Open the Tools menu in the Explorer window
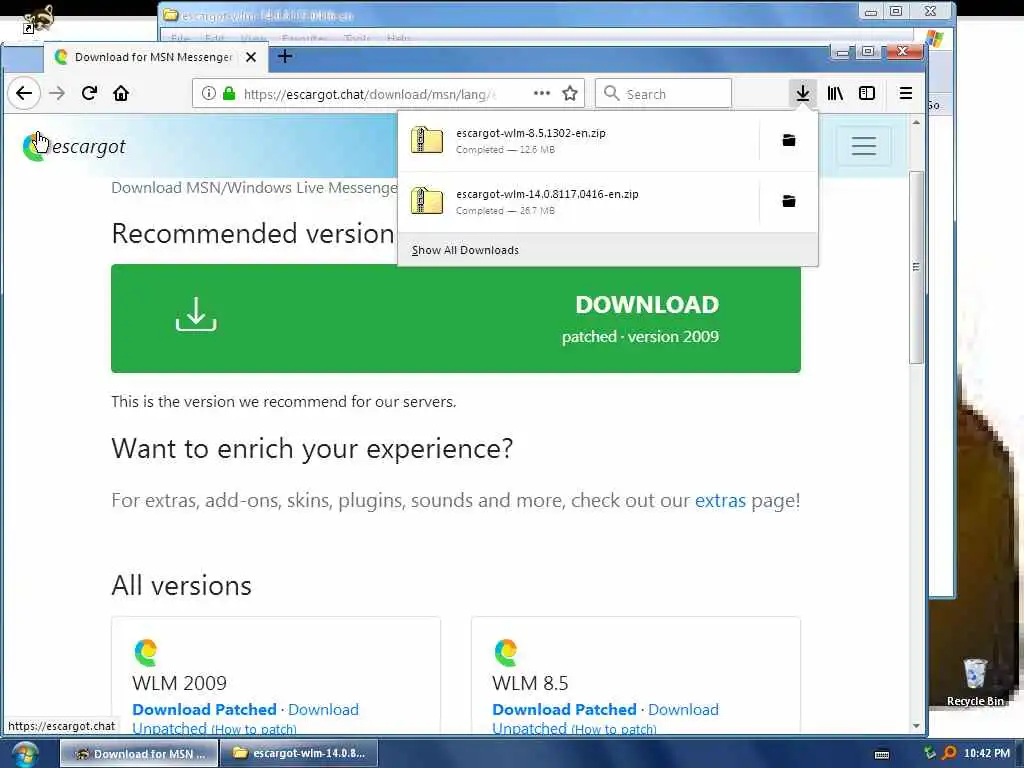 pyautogui.click(x=357, y=39)
